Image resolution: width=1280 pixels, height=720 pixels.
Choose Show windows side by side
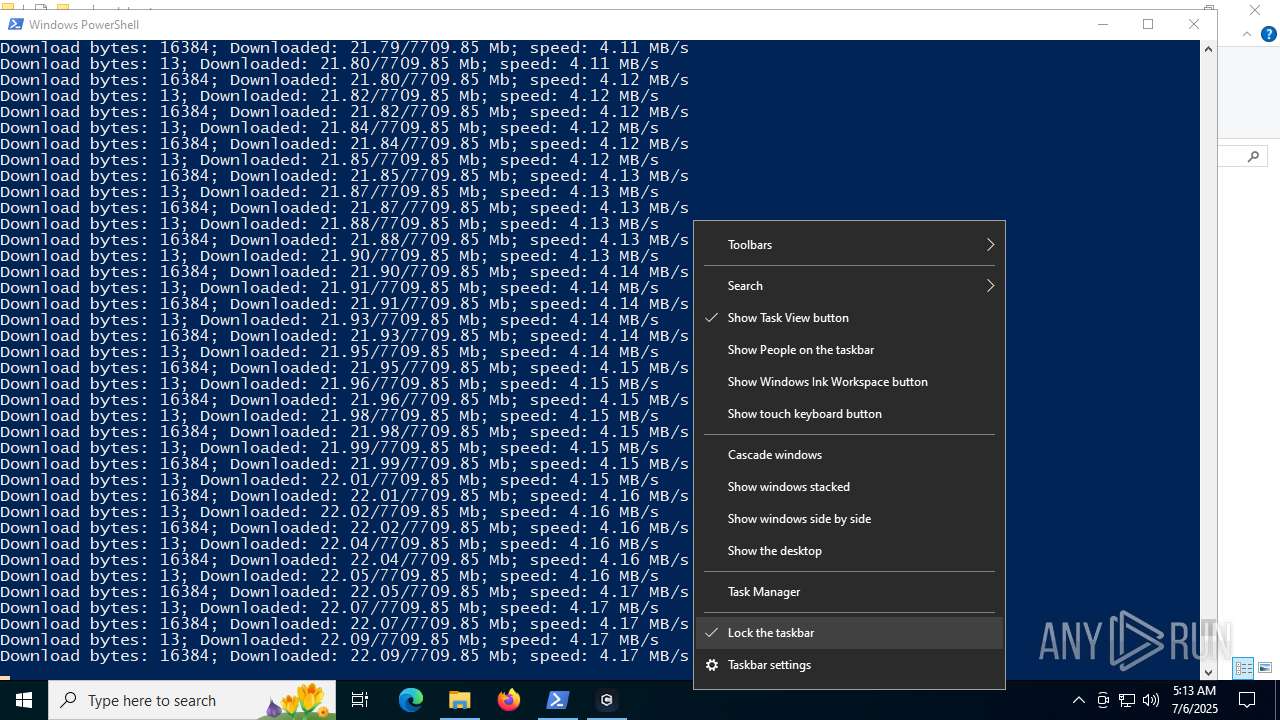point(849,519)
